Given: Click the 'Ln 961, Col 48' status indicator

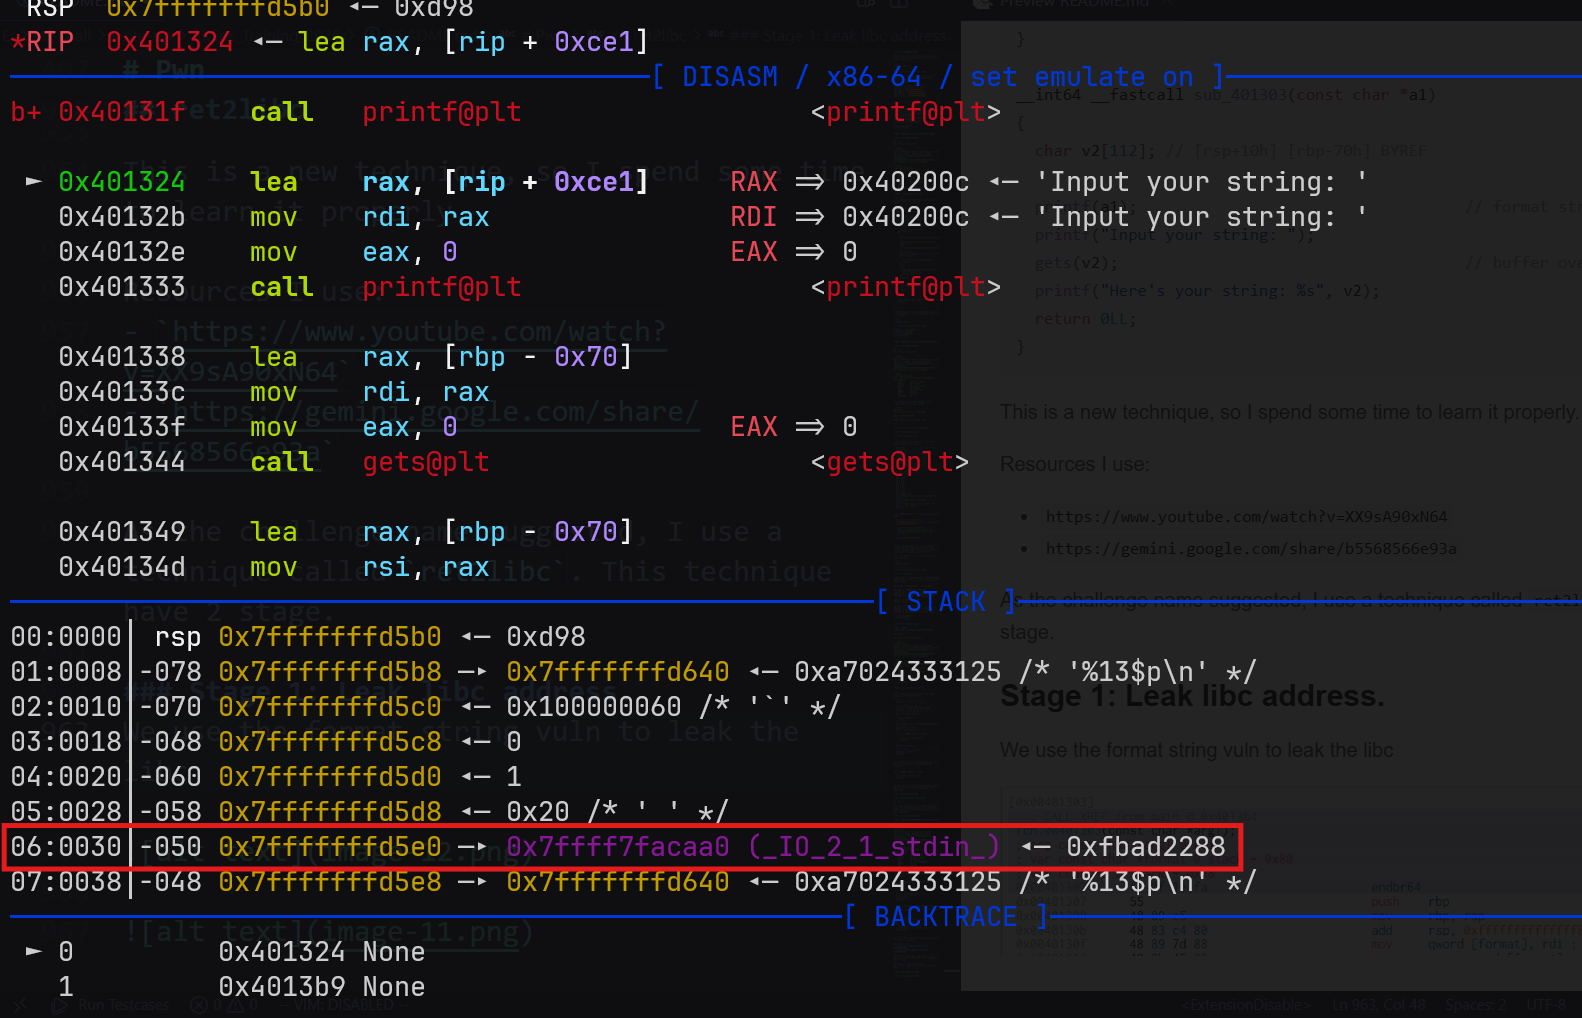Looking at the screenshot, I should click(1378, 1005).
